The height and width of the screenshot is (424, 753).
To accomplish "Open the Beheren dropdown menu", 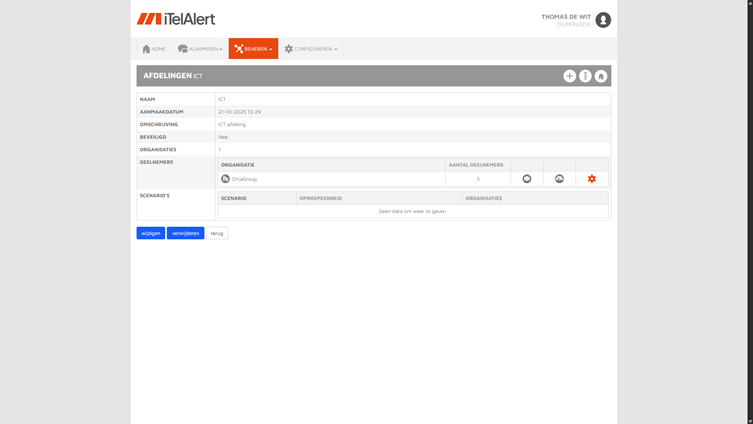I will click(x=253, y=48).
